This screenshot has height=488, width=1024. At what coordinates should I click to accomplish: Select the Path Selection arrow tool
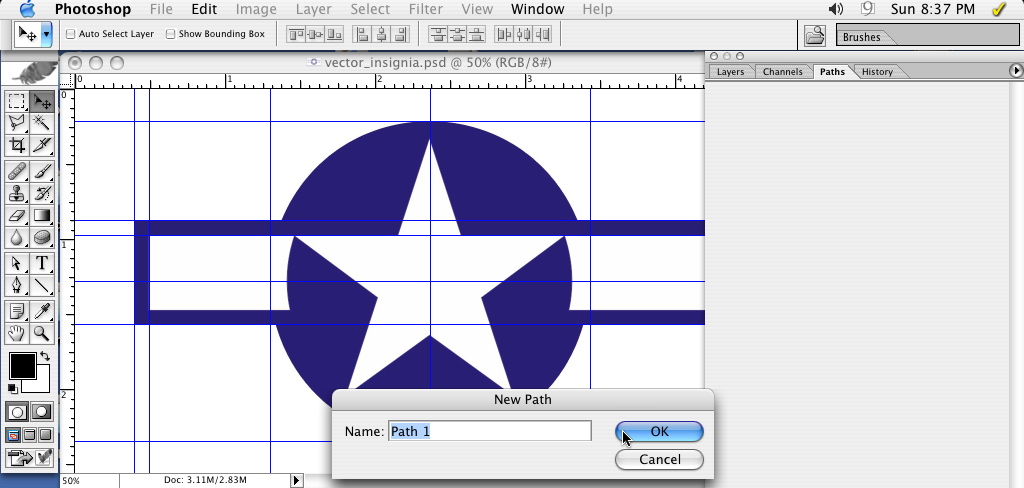(16, 263)
